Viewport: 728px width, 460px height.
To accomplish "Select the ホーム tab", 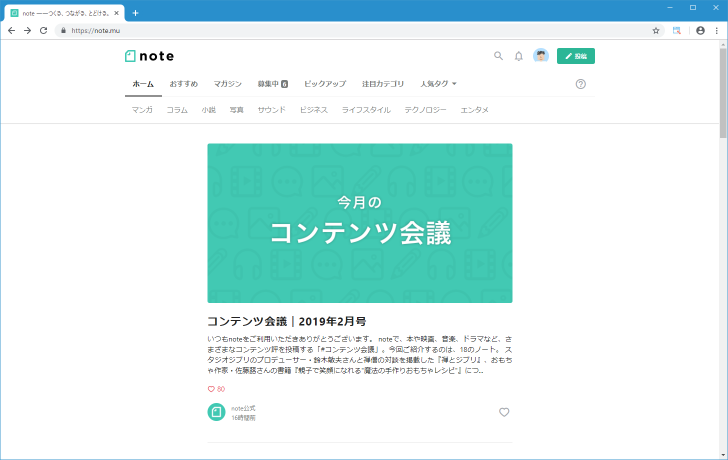I will (x=143, y=84).
